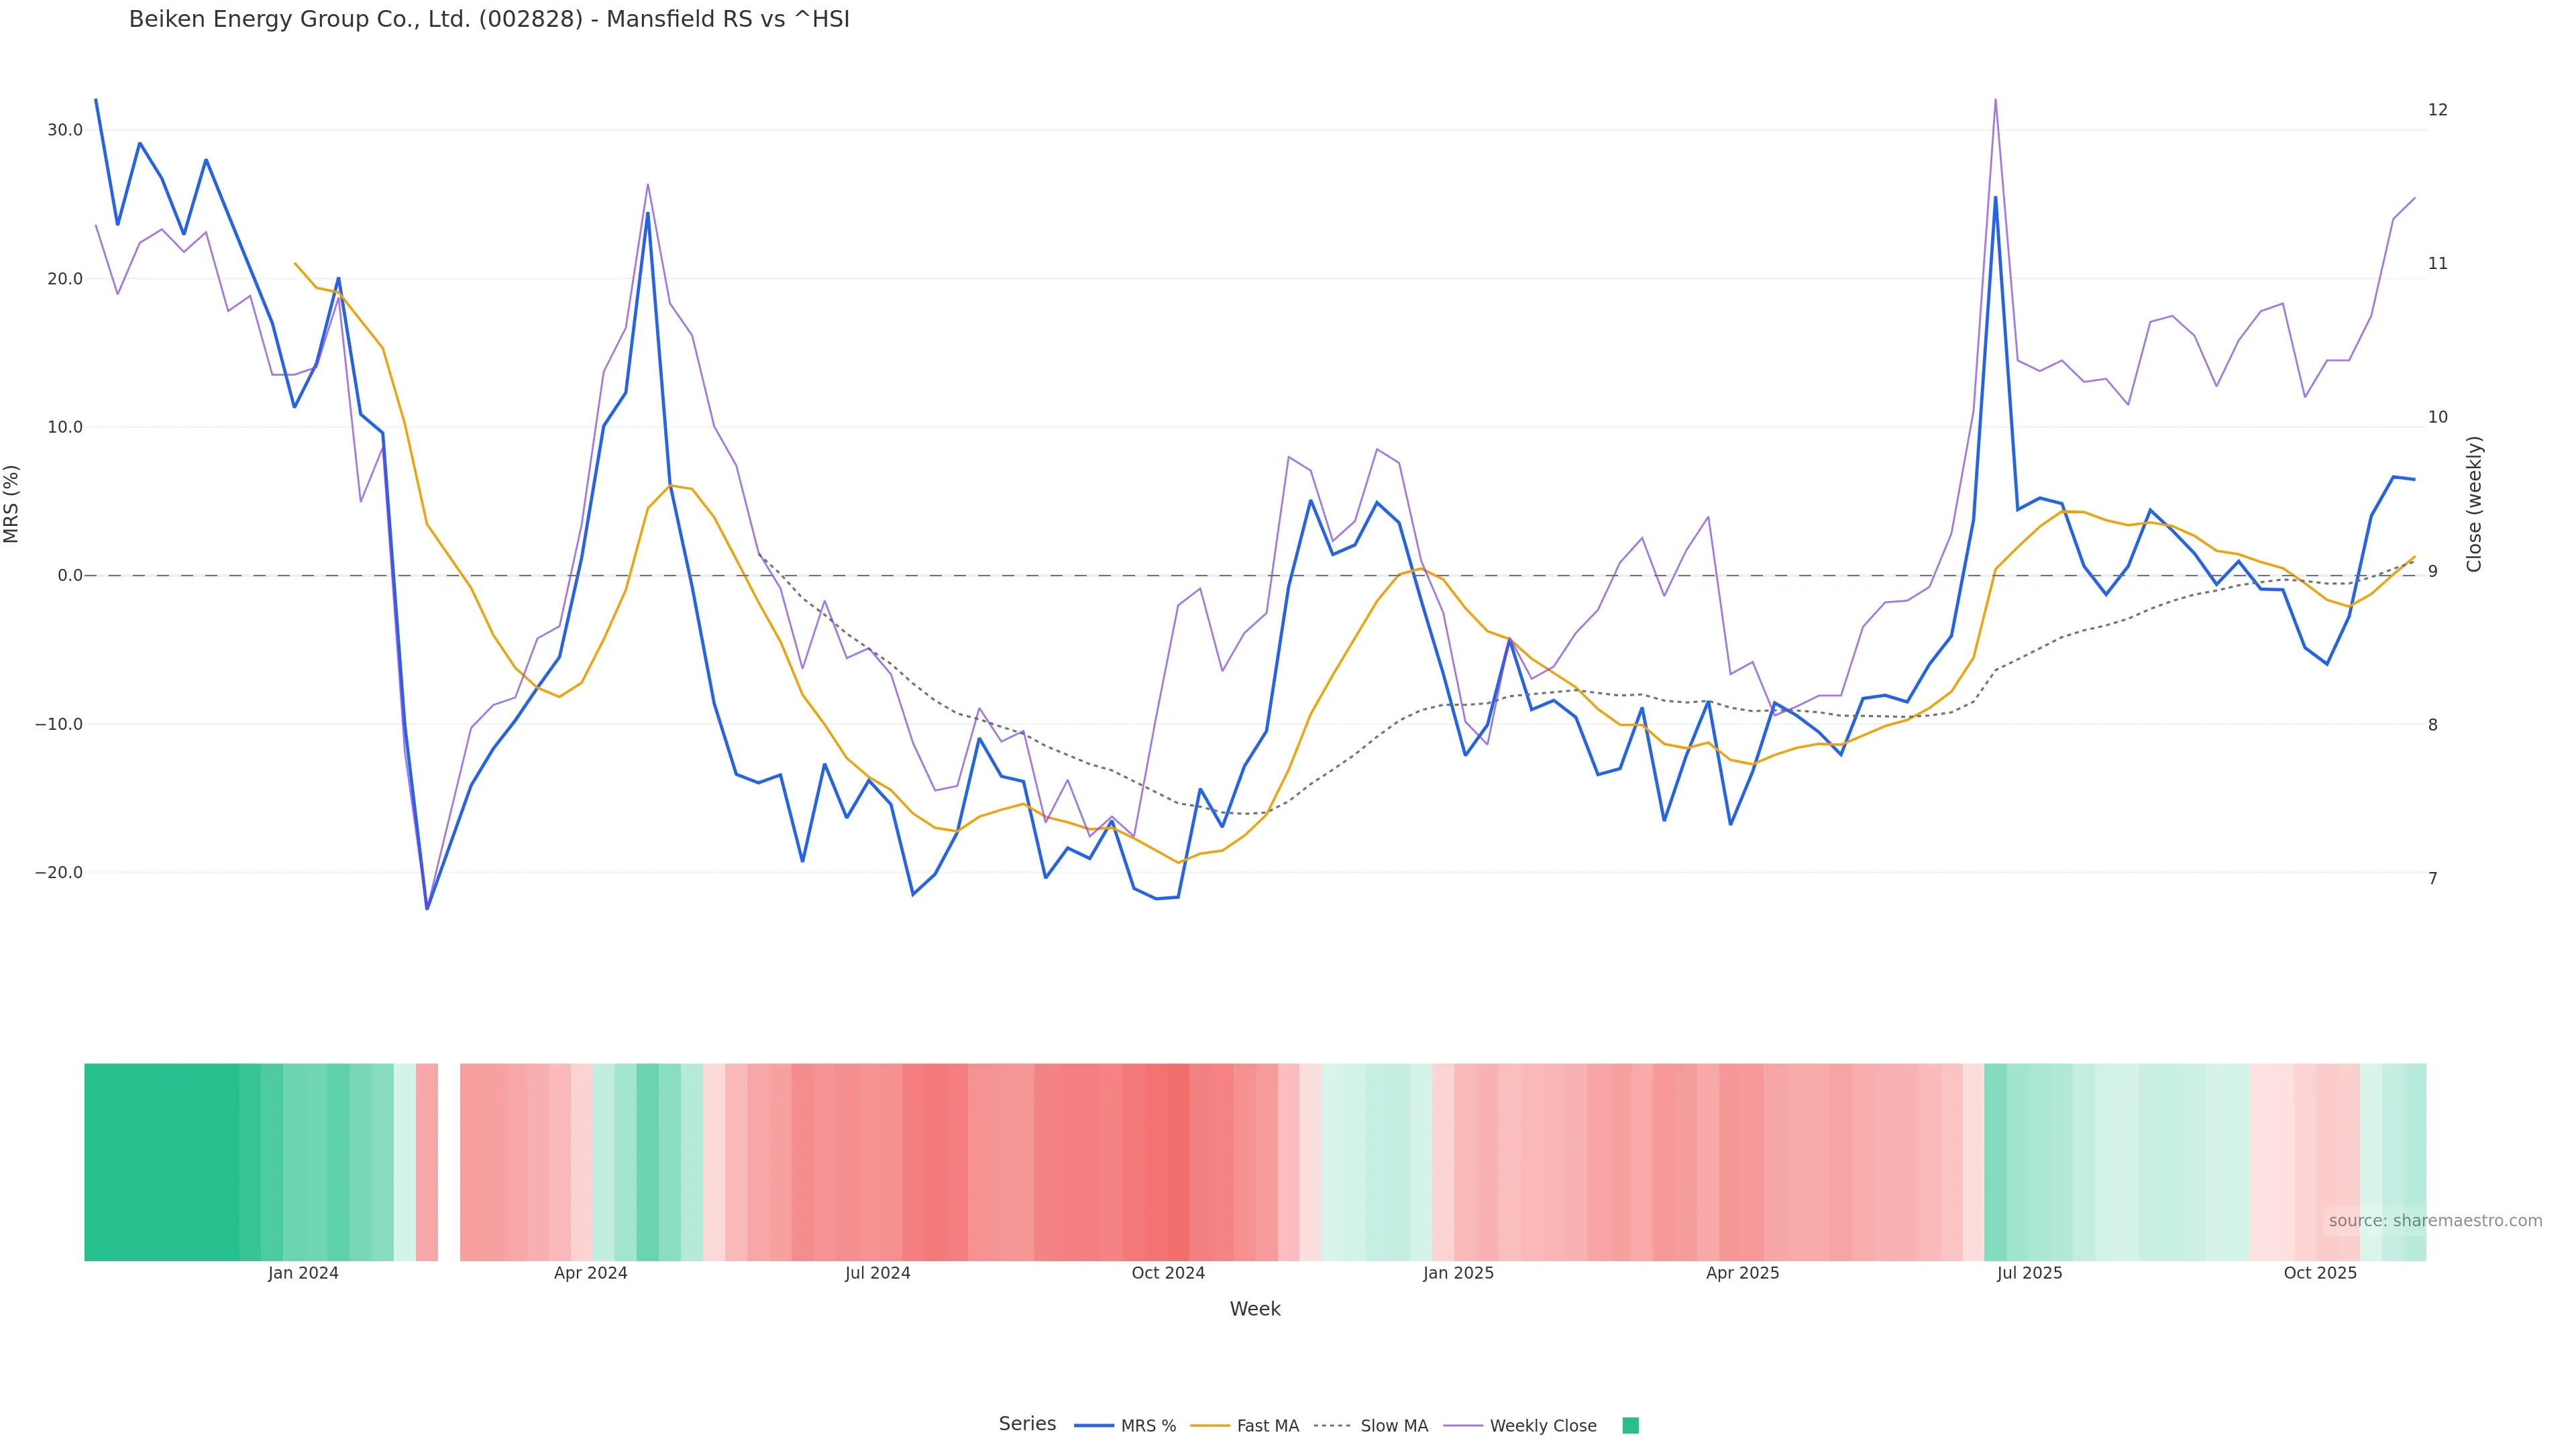Click the Oct 2024 axis tick label
Screen dimensions: 2576x1449
(1168, 1273)
